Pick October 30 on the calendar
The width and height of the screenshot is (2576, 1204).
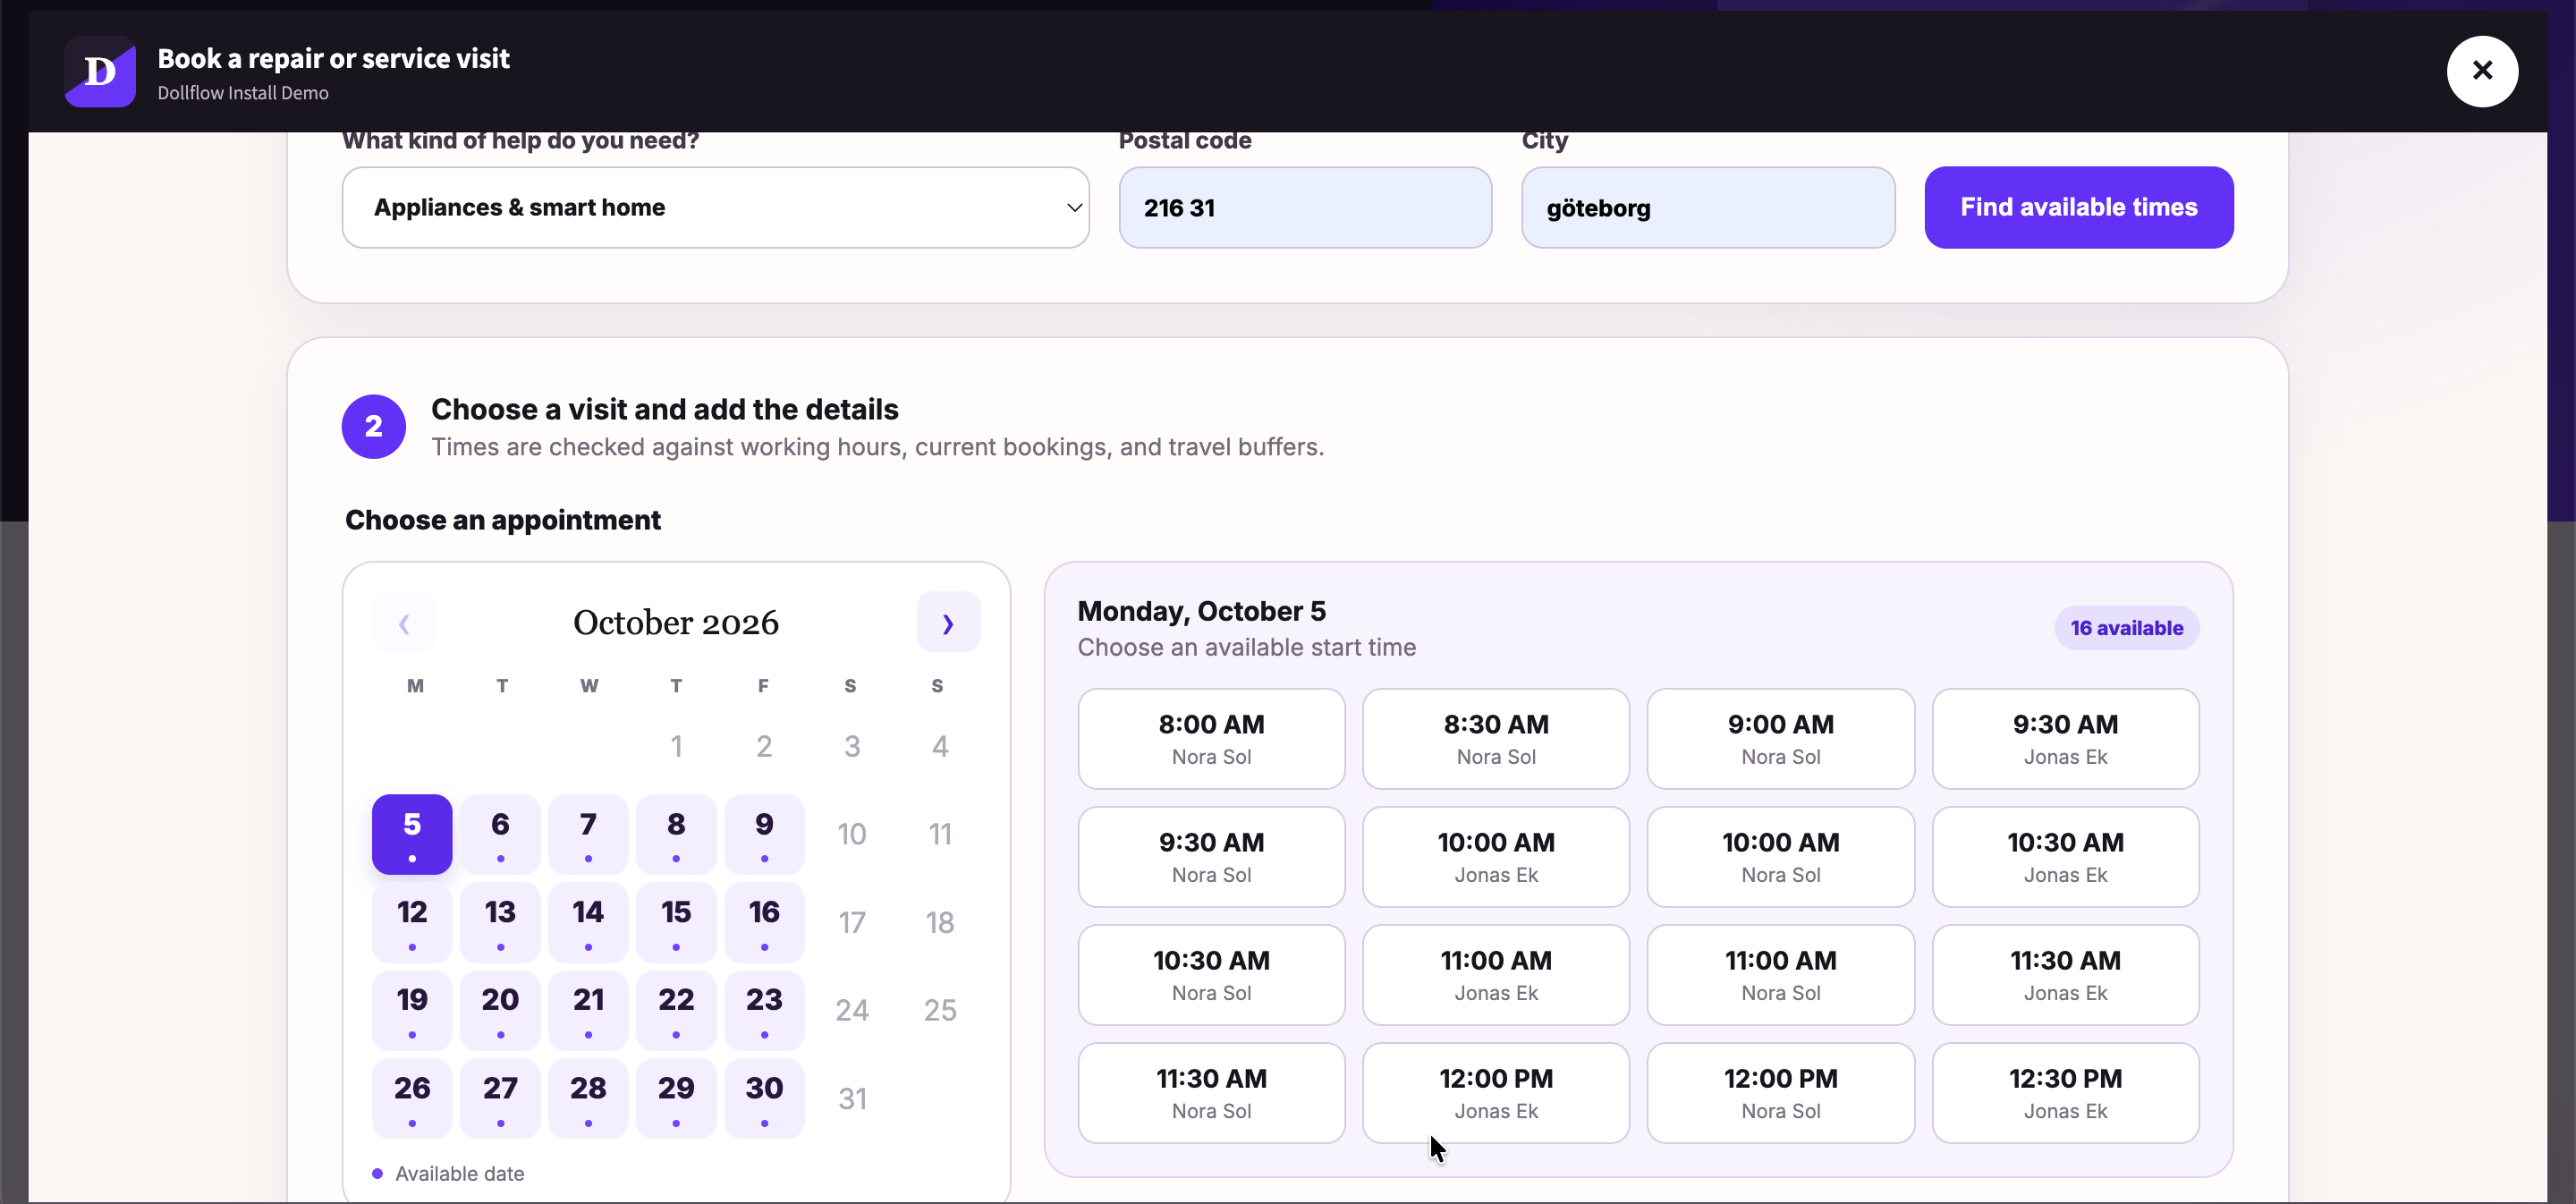[764, 1098]
